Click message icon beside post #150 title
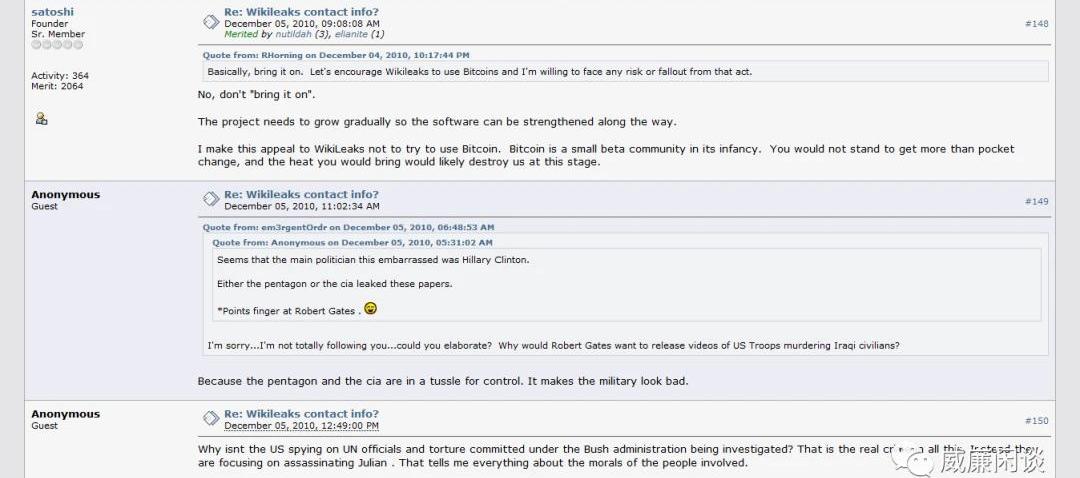The image size is (1080, 478). coord(211,419)
